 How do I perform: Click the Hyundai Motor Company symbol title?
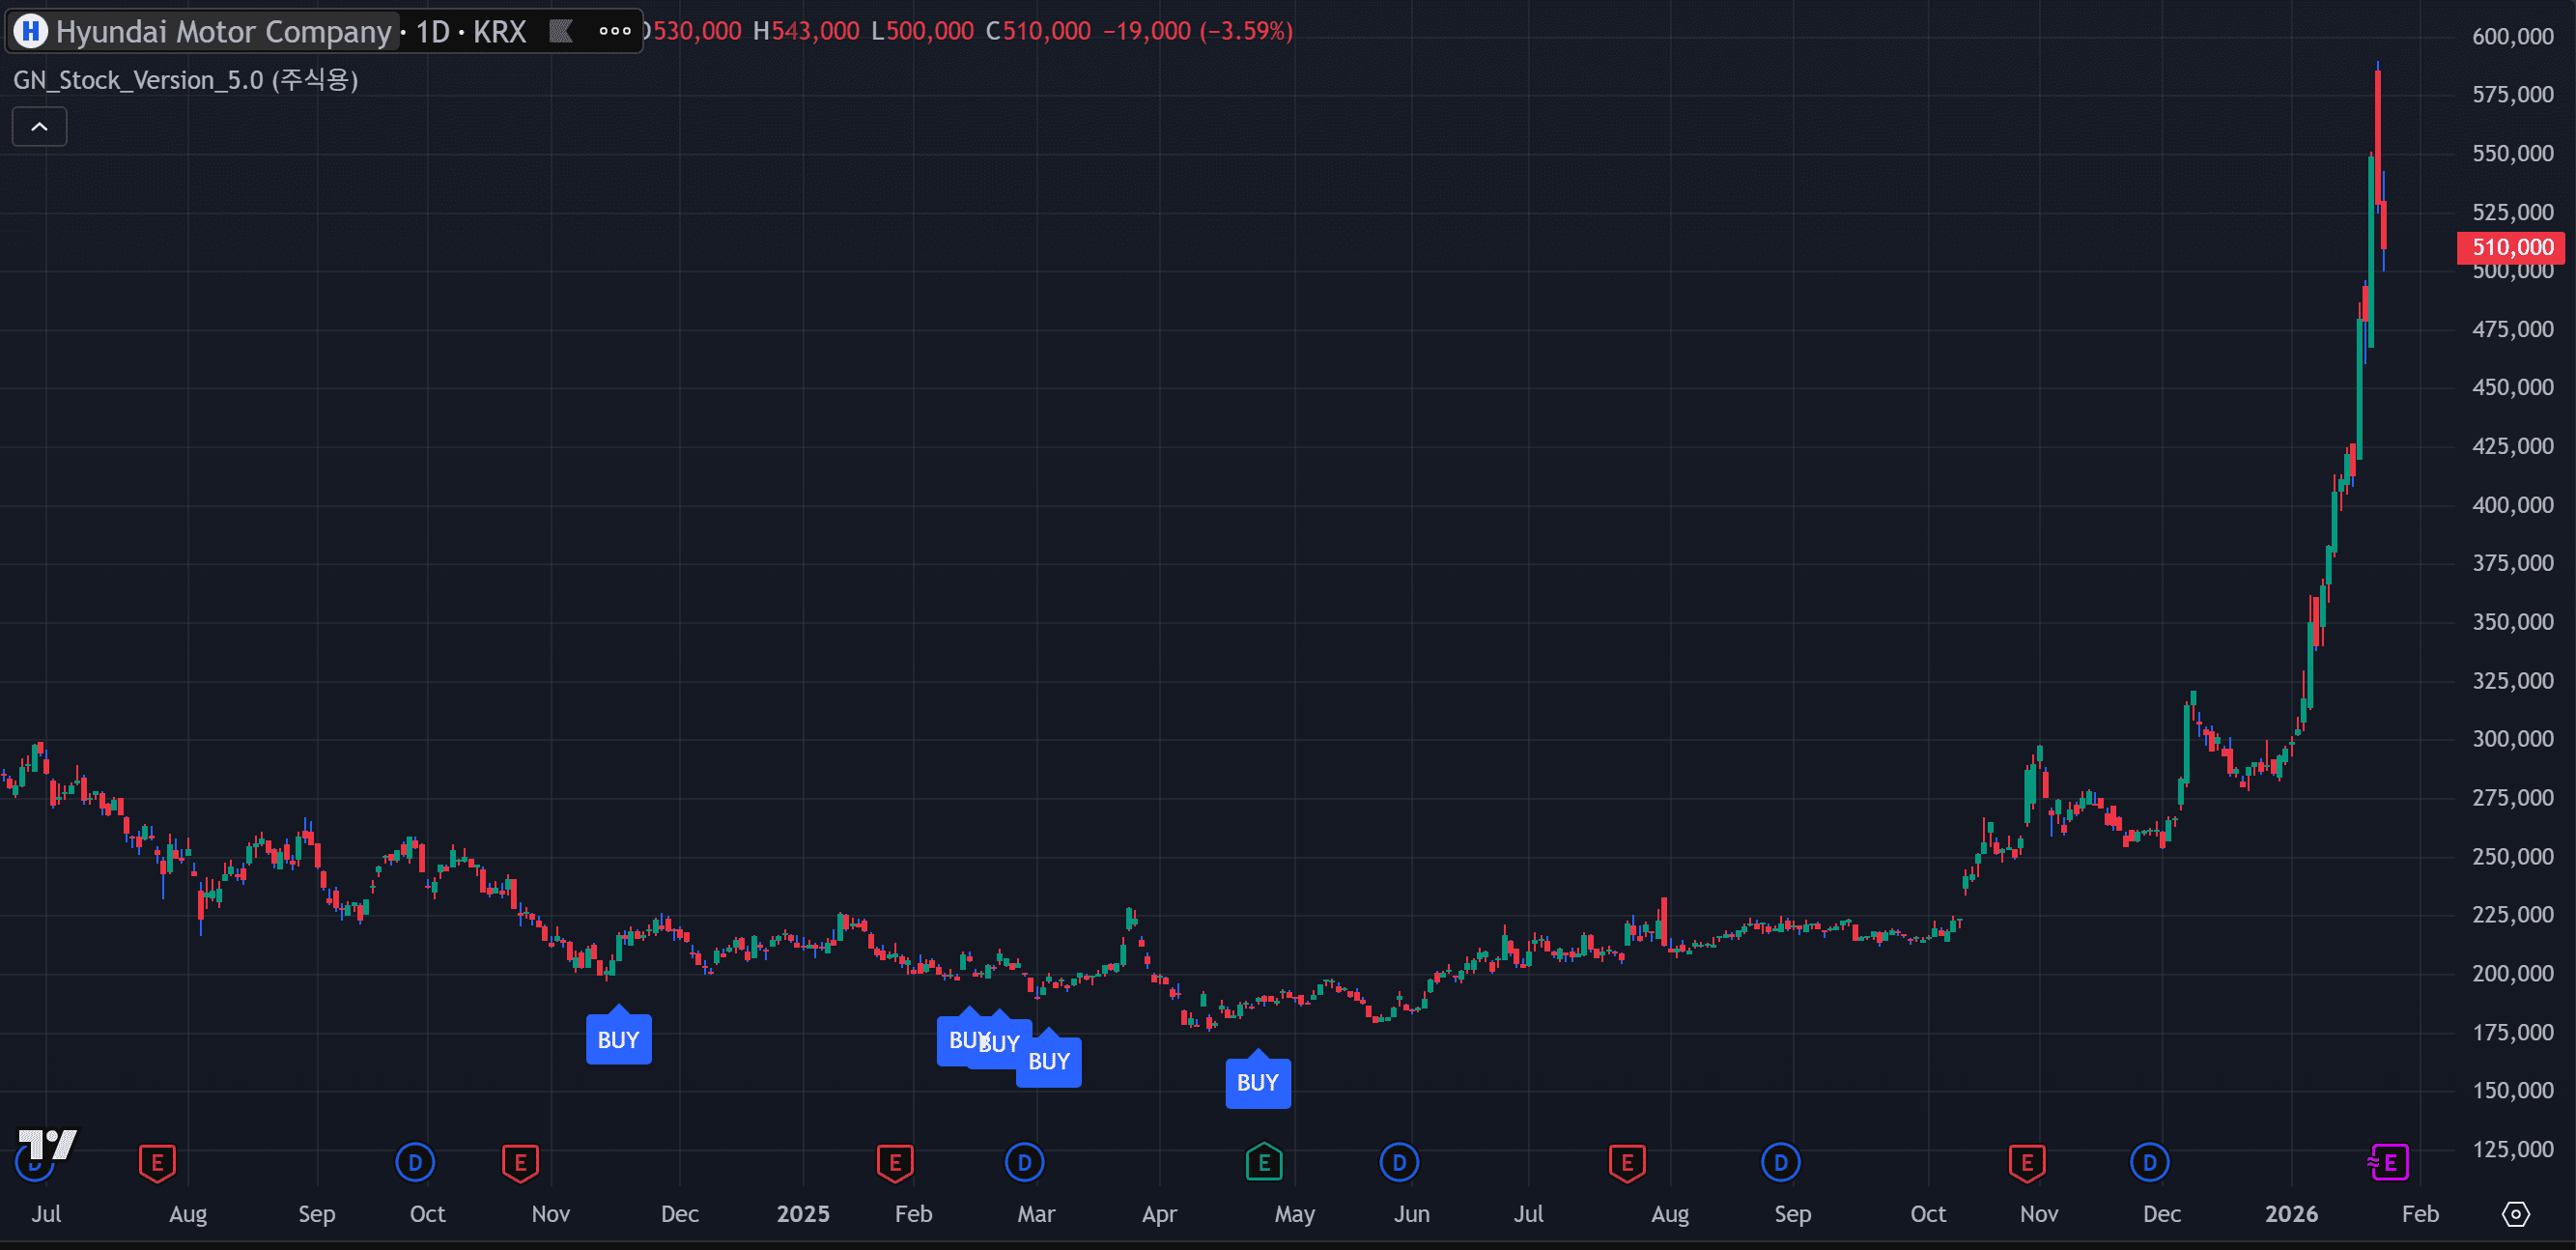(x=223, y=32)
